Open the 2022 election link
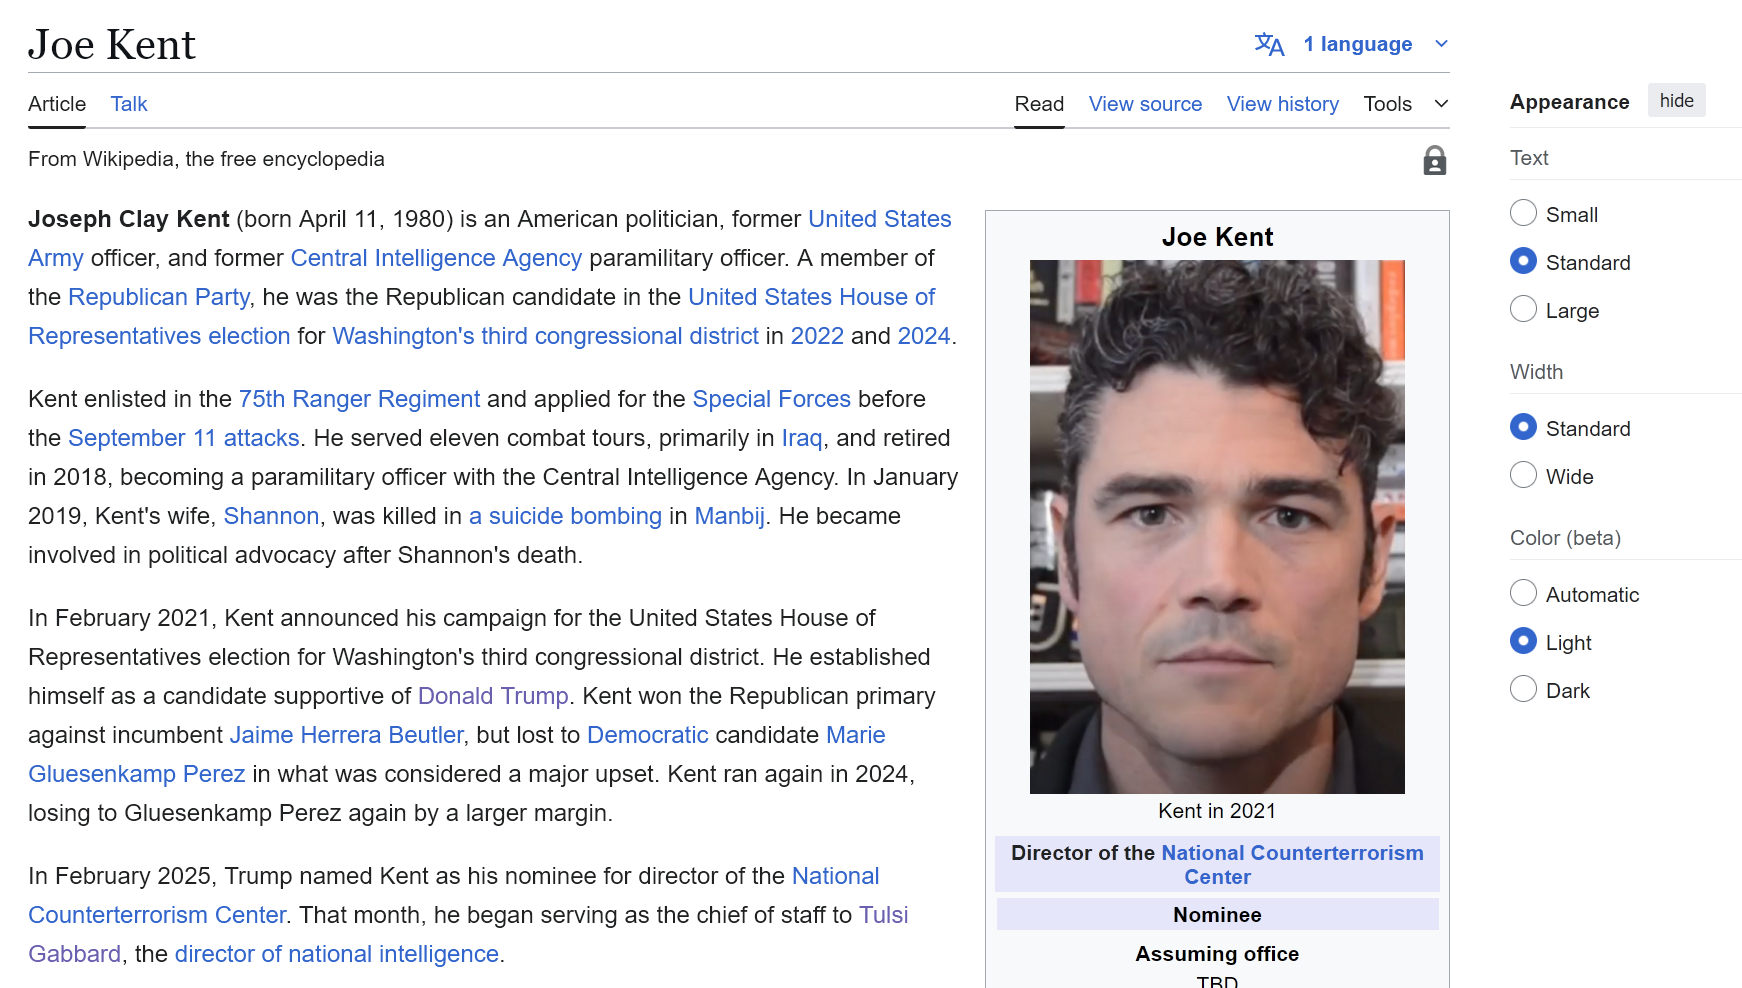The width and height of the screenshot is (1742, 988). click(817, 336)
